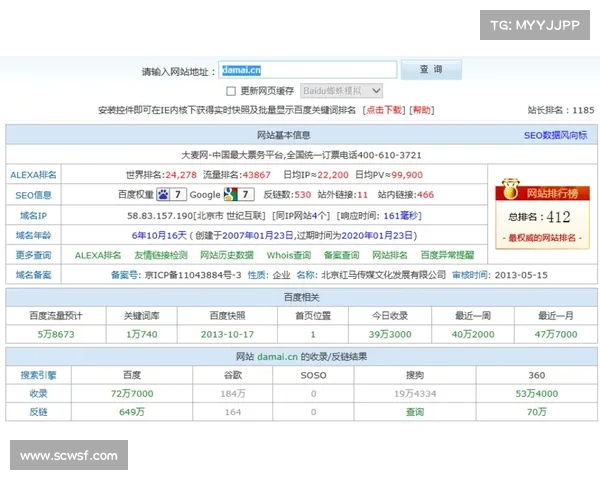The width and height of the screenshot is (600, 480).
Task: Click 360 backlinks 70万
Action: (x=537, y=412)
